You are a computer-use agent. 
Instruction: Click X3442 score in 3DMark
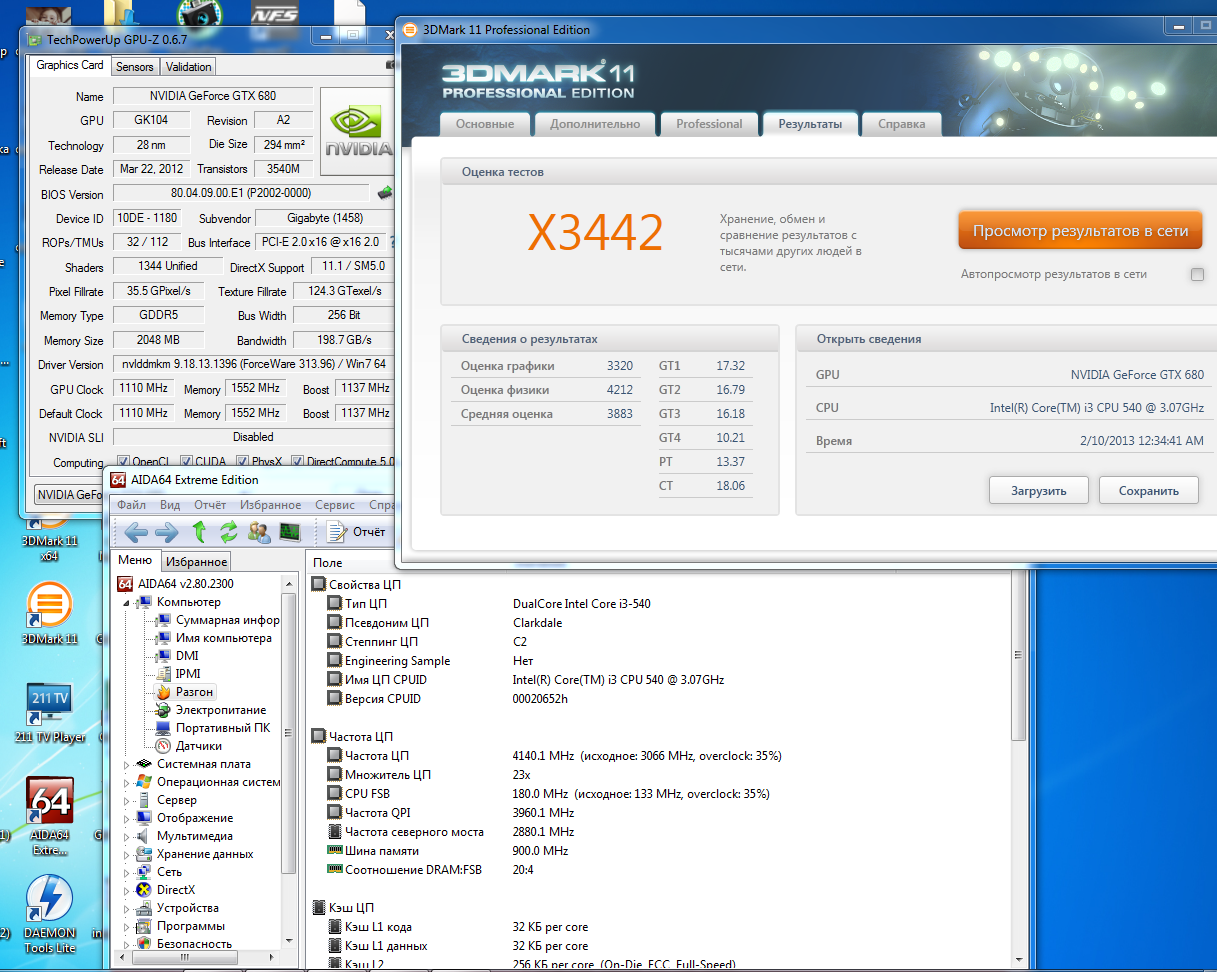point(596,232)
